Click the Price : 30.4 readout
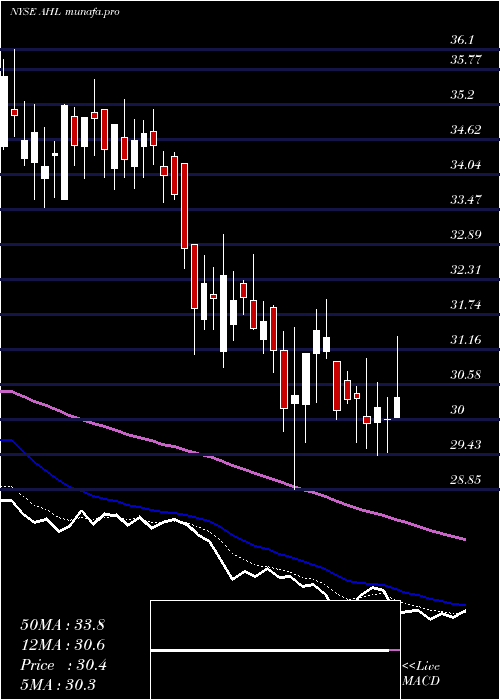The width and height of the screenshot is (500, 700). [x=63, y=665]
